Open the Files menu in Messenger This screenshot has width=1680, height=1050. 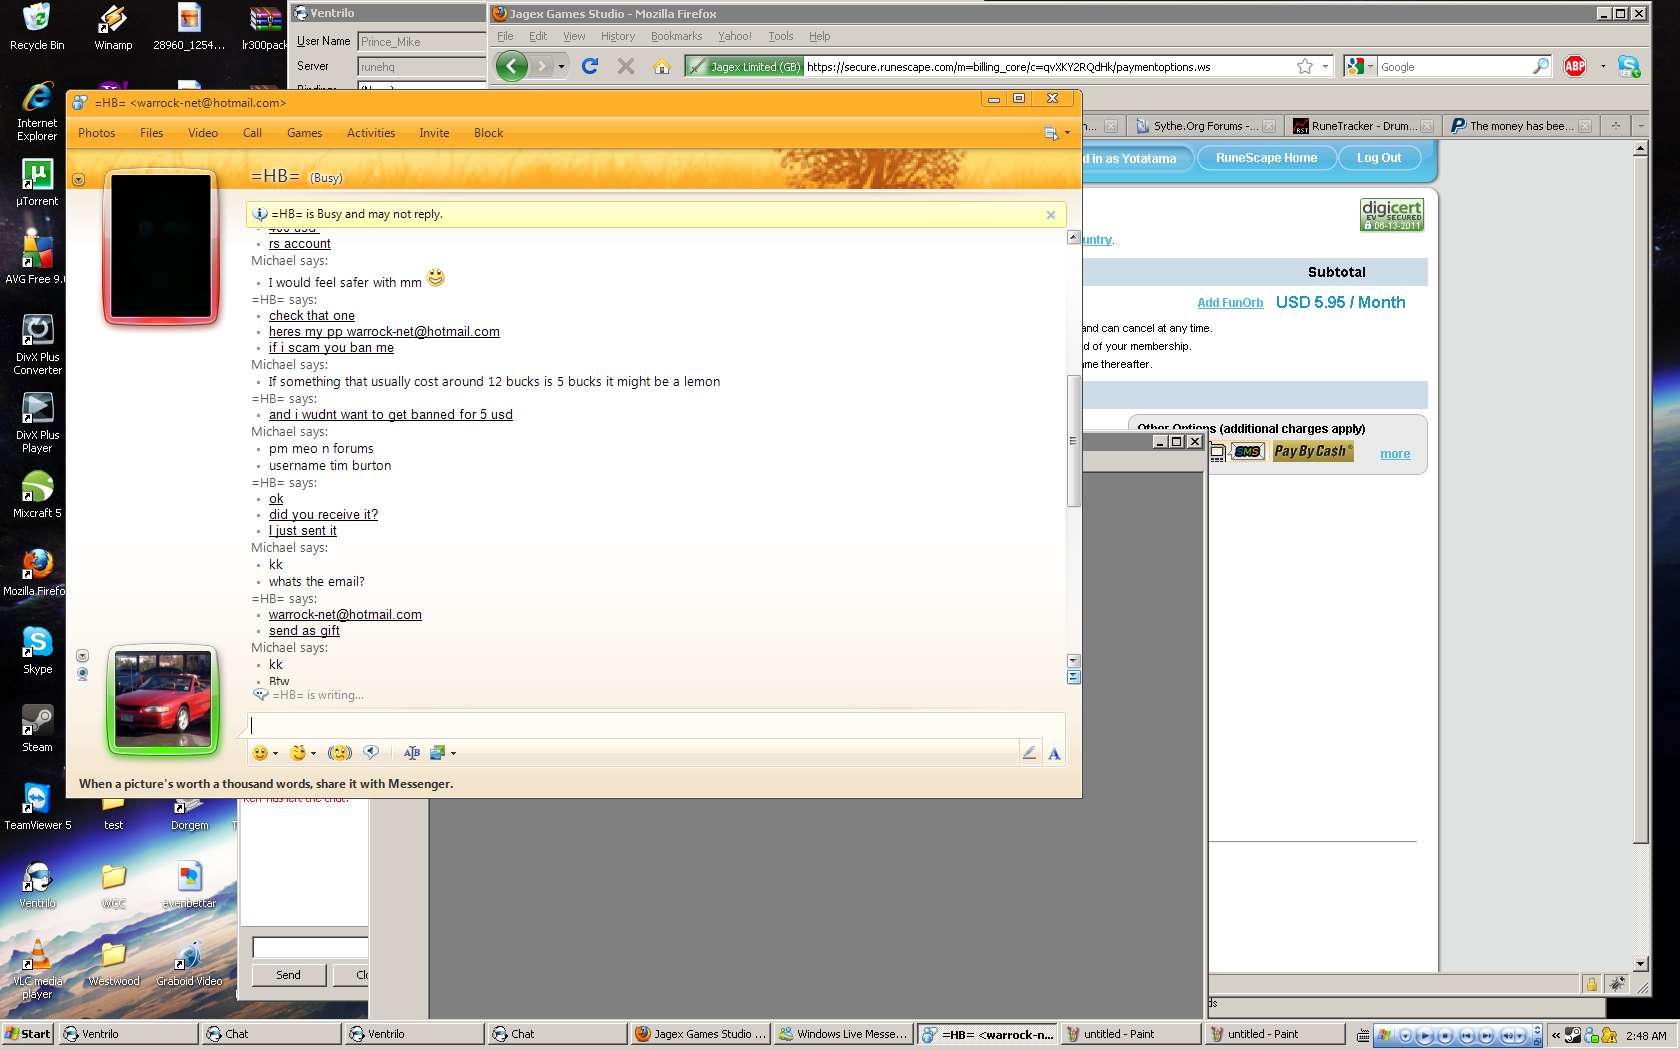[151, 133]
